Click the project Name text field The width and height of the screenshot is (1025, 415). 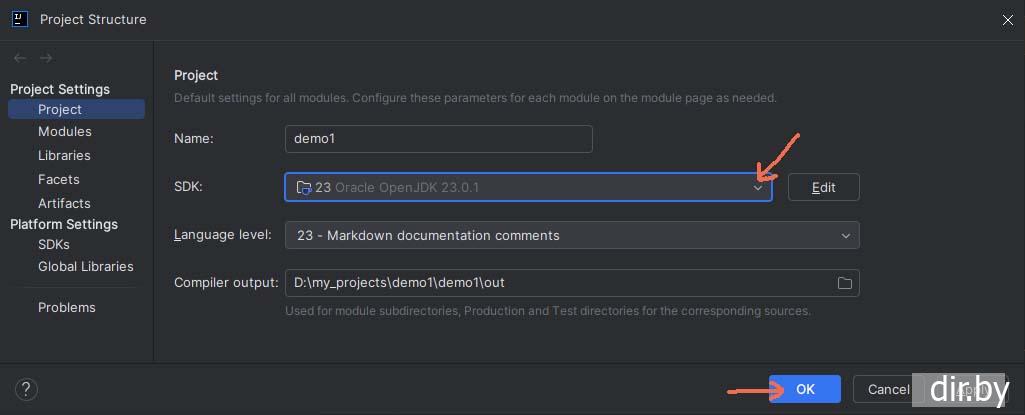pos(438,139)
